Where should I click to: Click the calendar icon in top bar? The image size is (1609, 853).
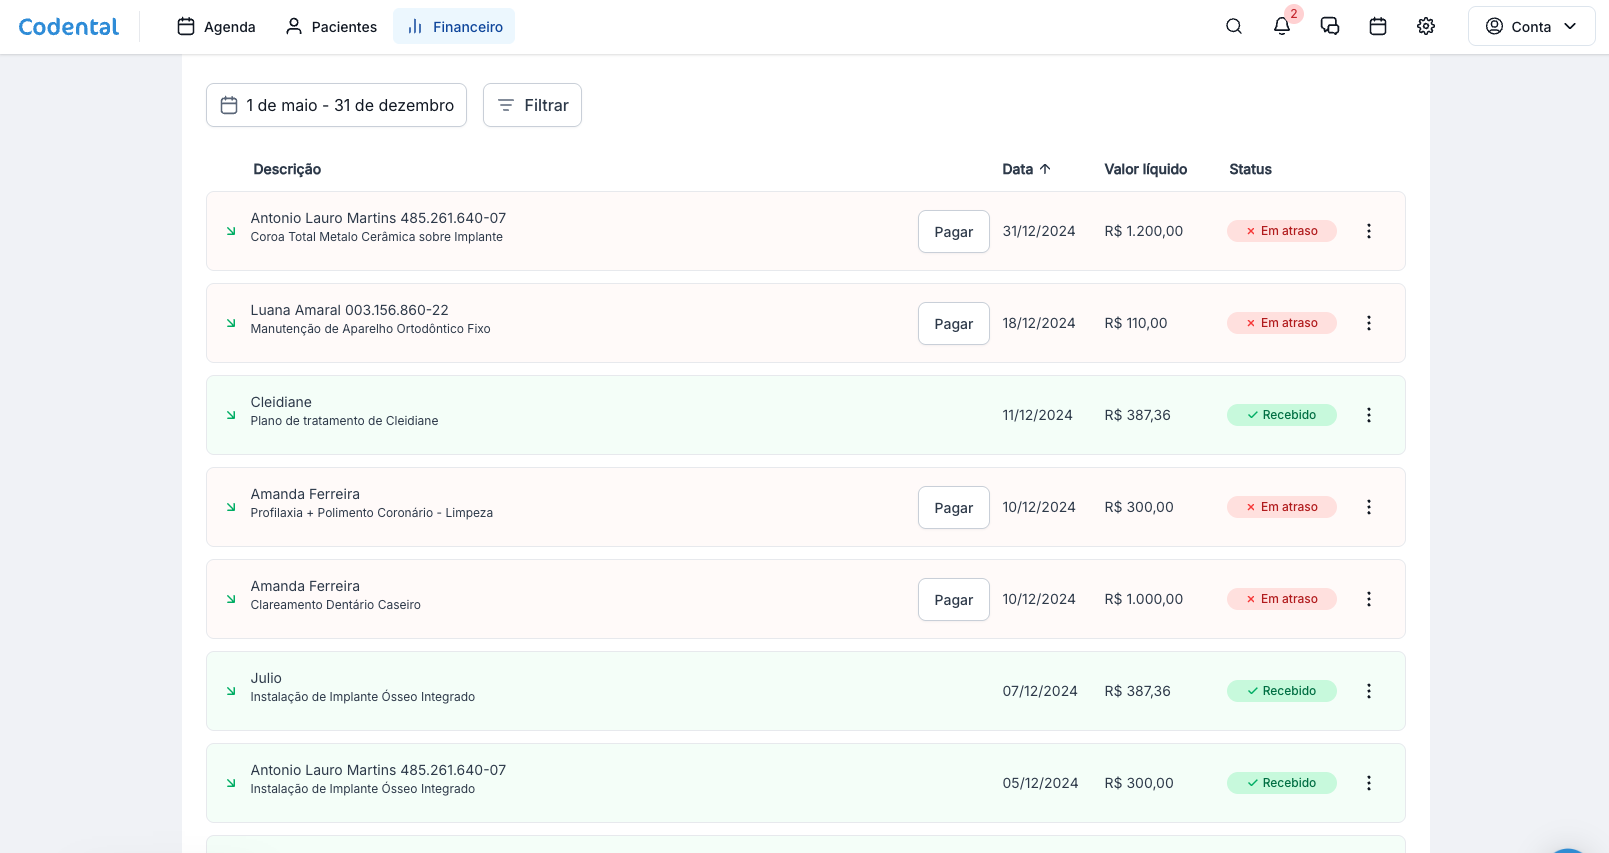1378,27
